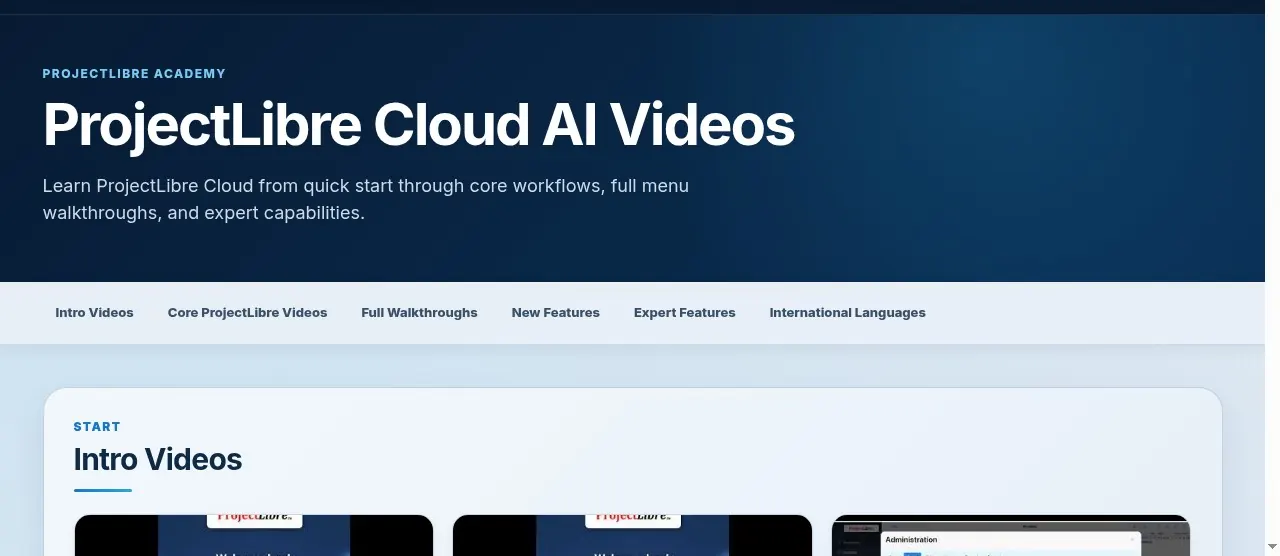Image resolution: width=1280 pixels, height=556 pixels.
Task: Click the 'Learn ProjectLibre Cloud' description text
Action: point(366,199)
